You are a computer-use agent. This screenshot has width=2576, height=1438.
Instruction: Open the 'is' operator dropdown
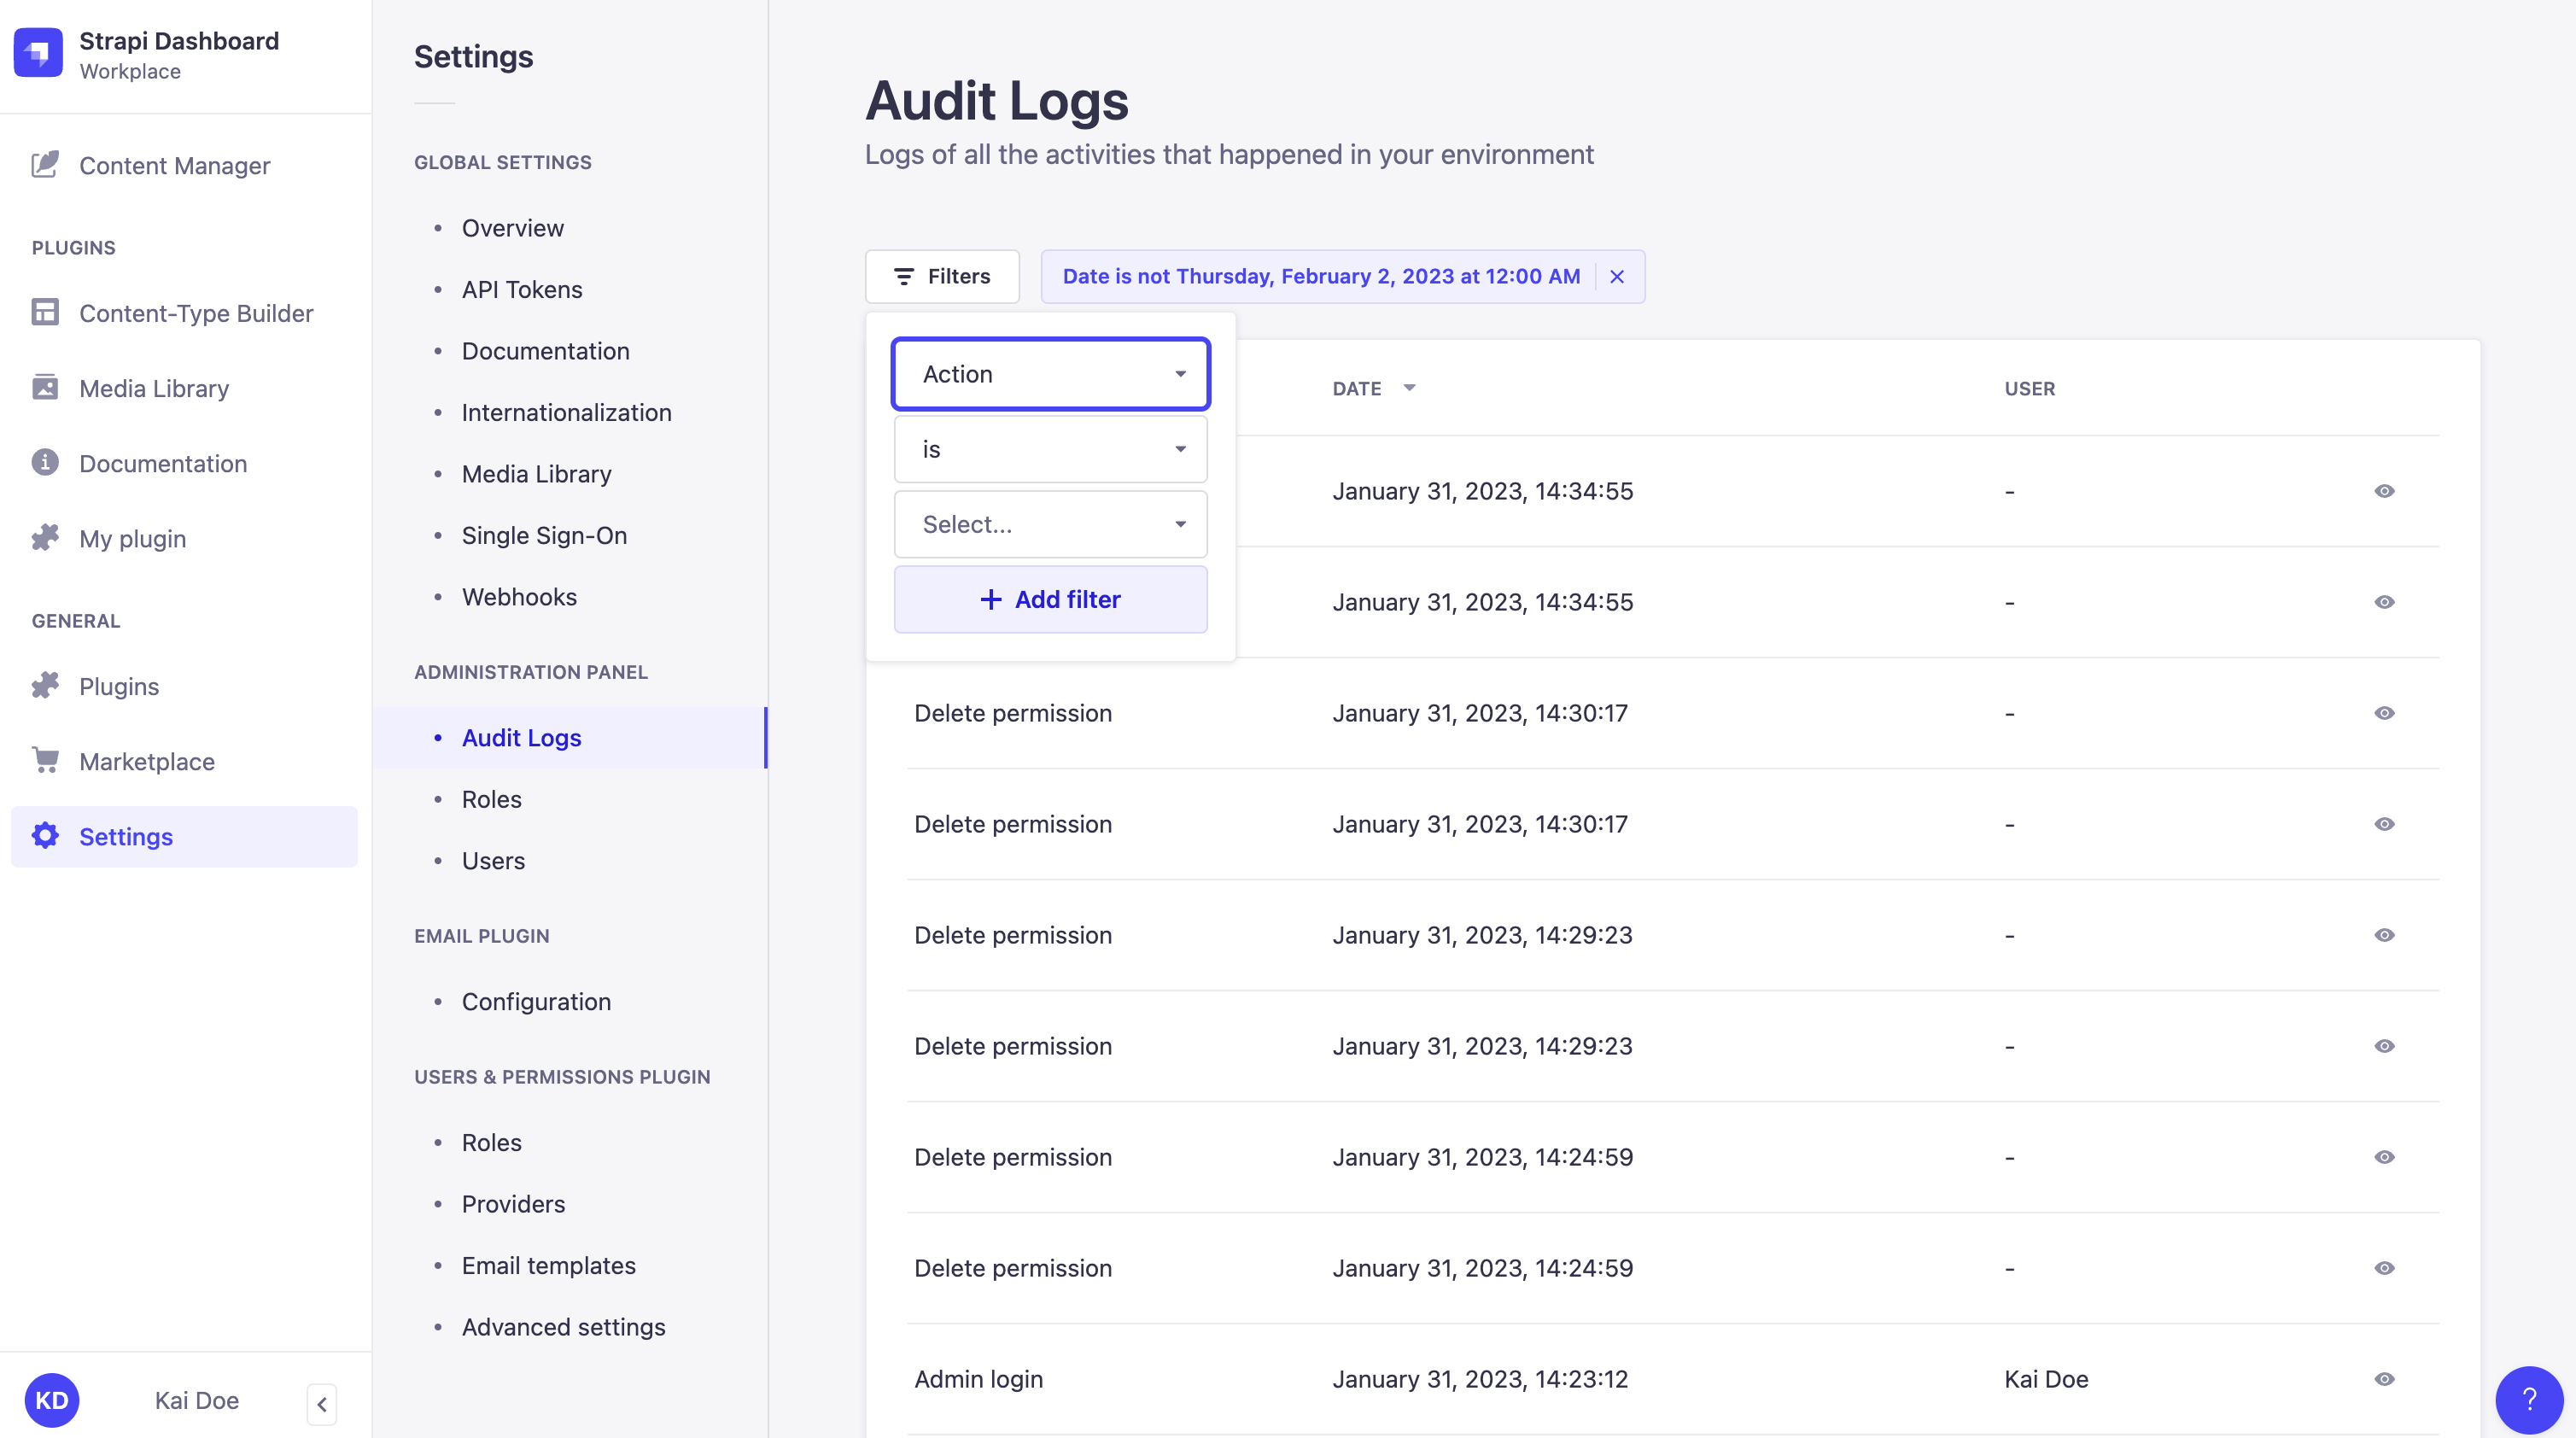click(x=1050, y=449)
